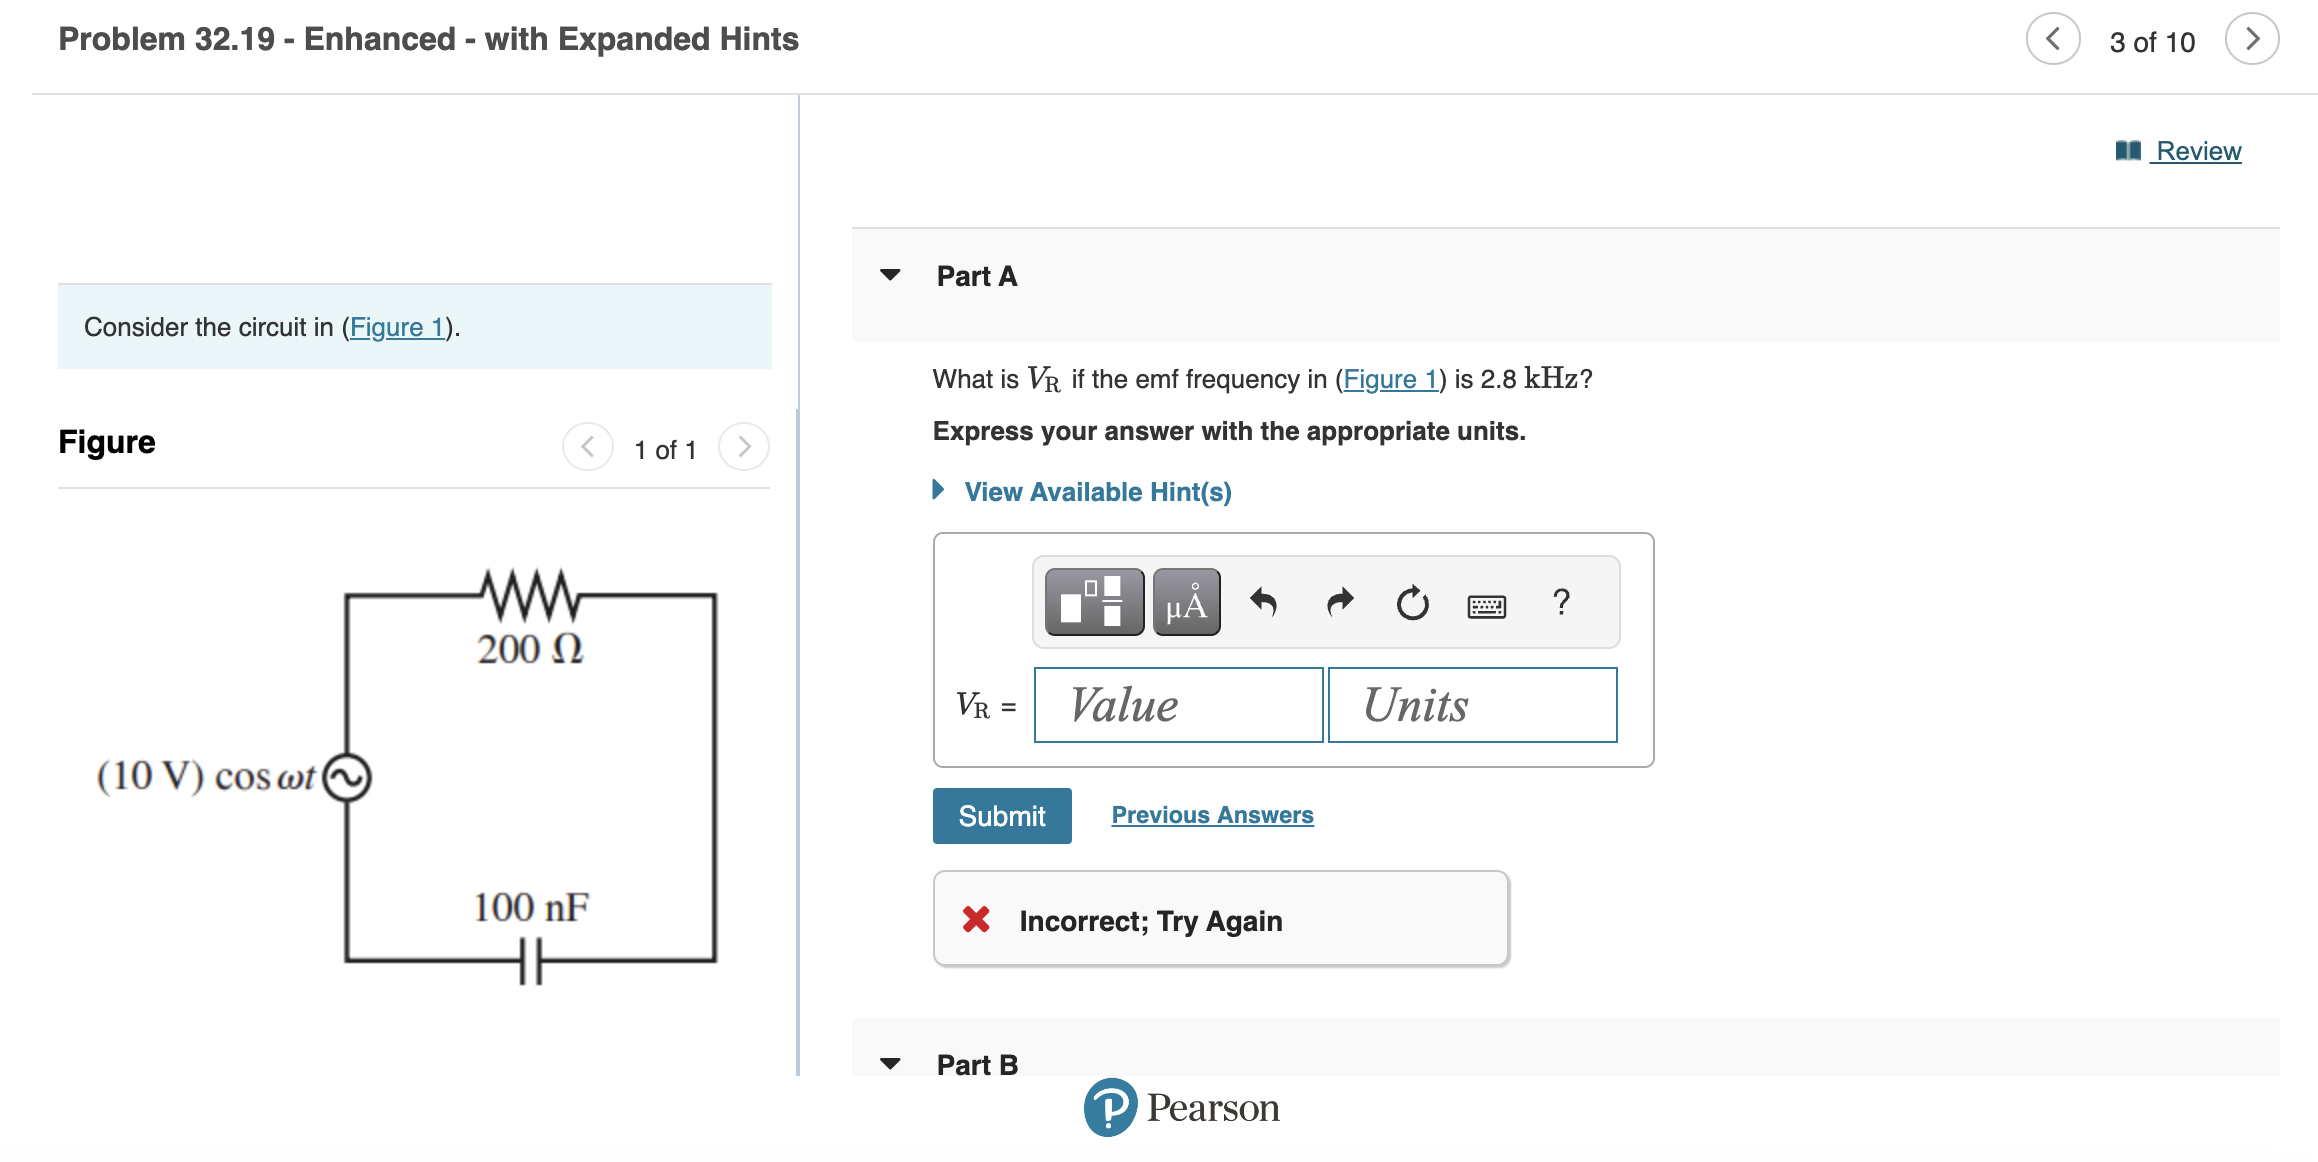Screen dimensions: 2318x1162
Task: Click the redo arrow in the answer toolbar
Action: [1338, 601]
